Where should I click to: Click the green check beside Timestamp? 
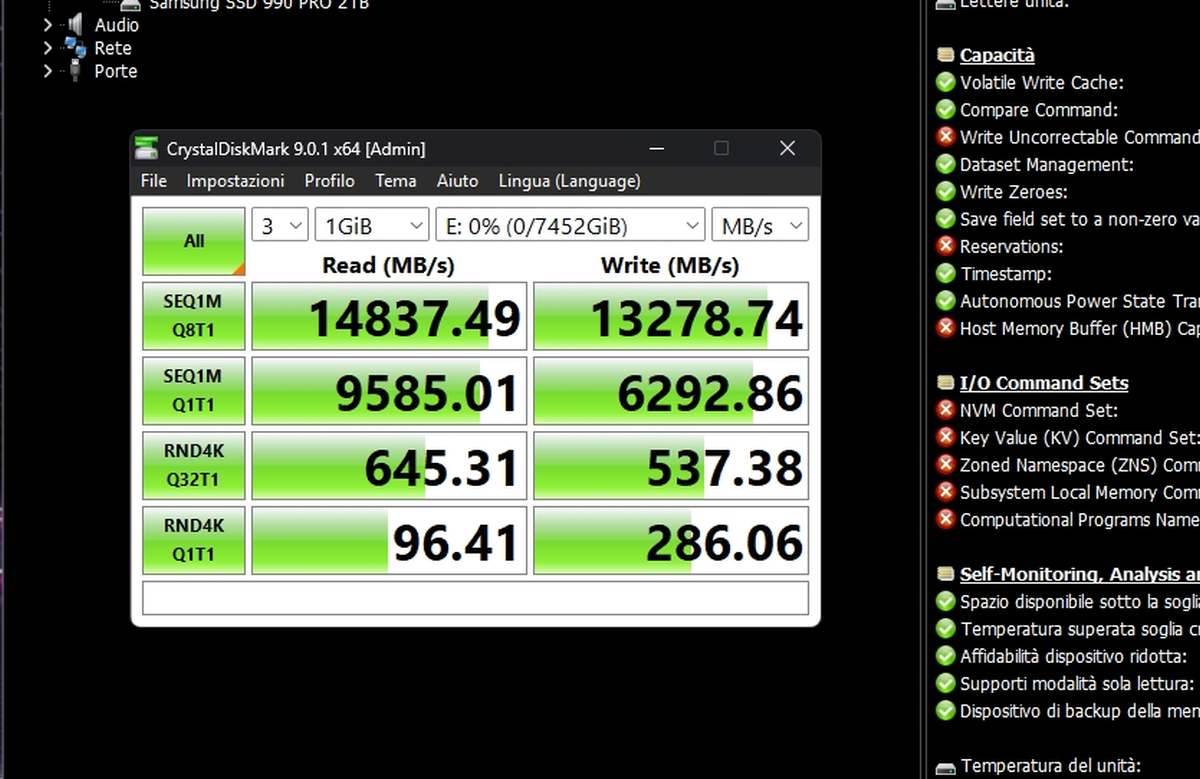pos(945,273)
